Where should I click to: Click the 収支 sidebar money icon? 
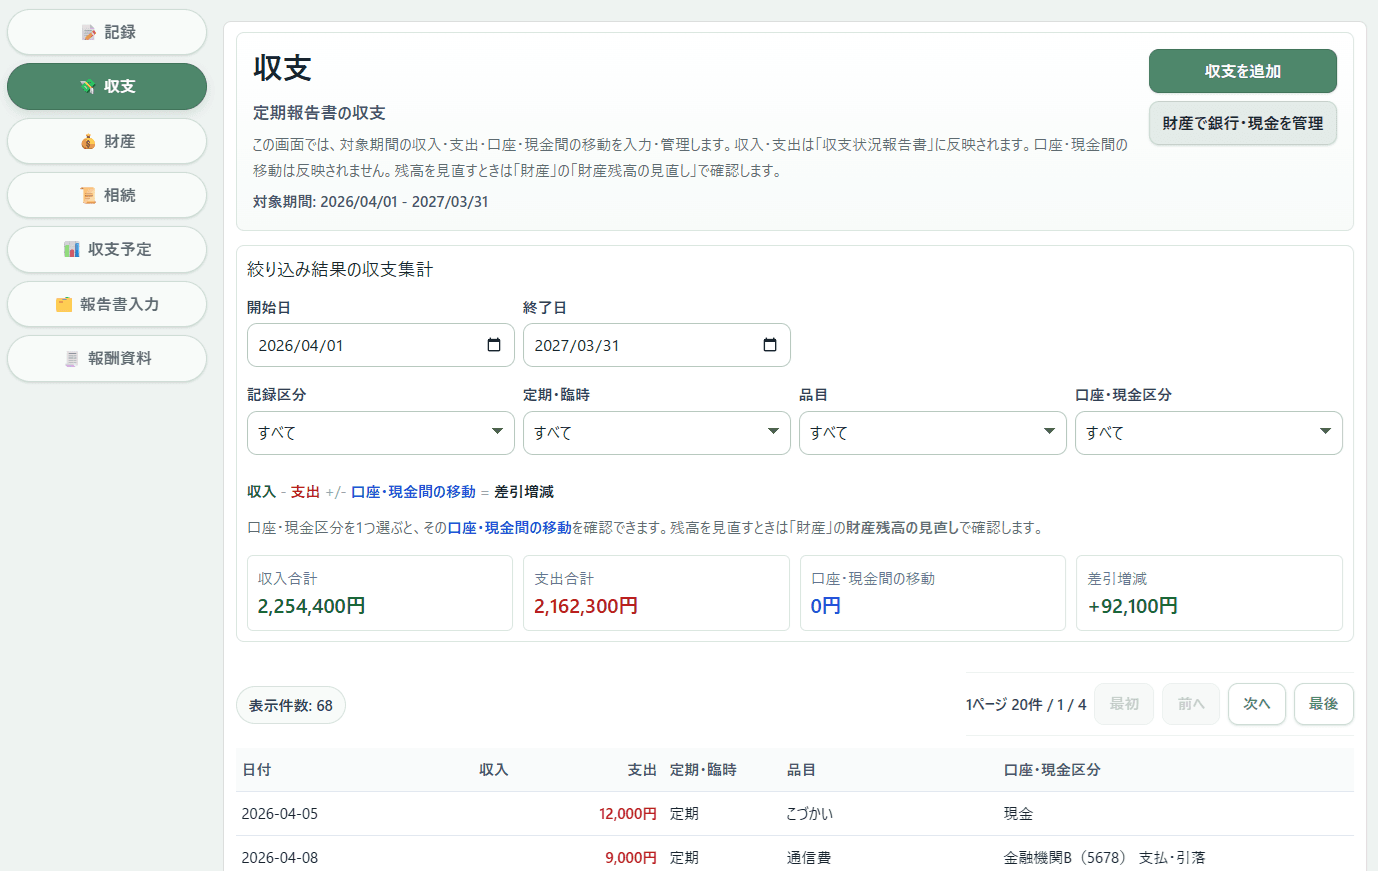pos(88,86)
